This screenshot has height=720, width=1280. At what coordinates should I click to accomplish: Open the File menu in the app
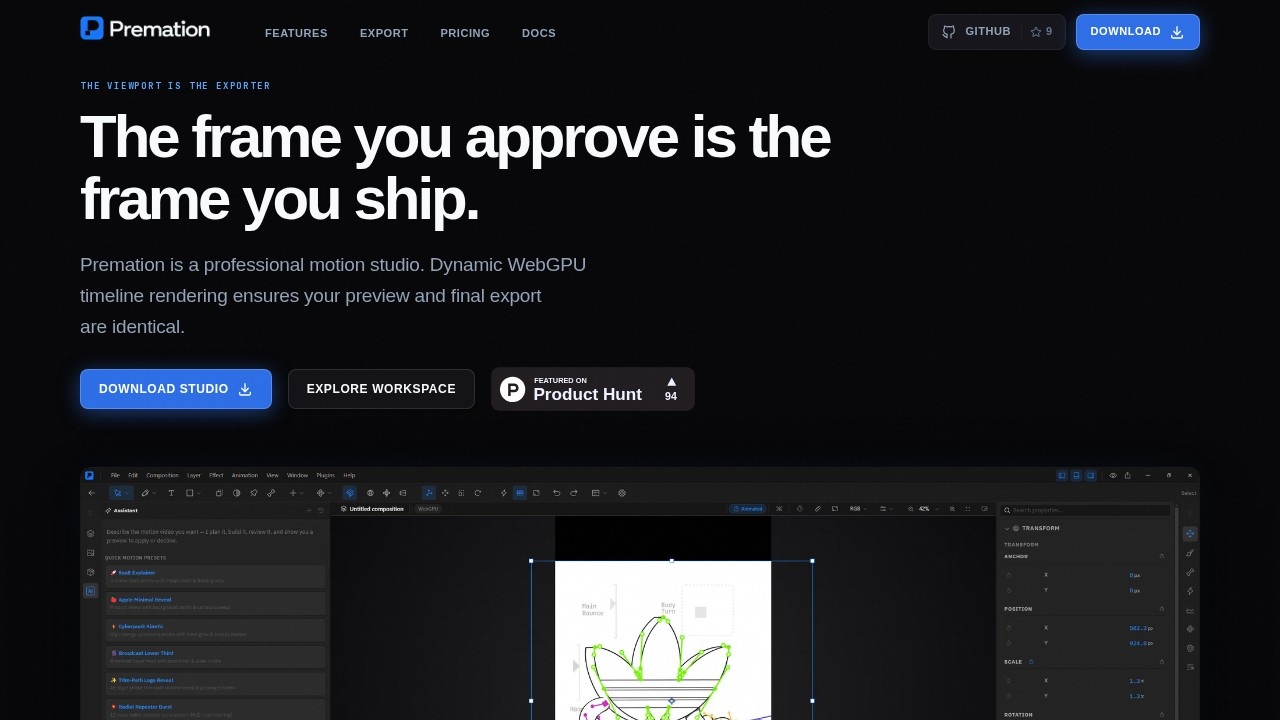pos(115,475)
